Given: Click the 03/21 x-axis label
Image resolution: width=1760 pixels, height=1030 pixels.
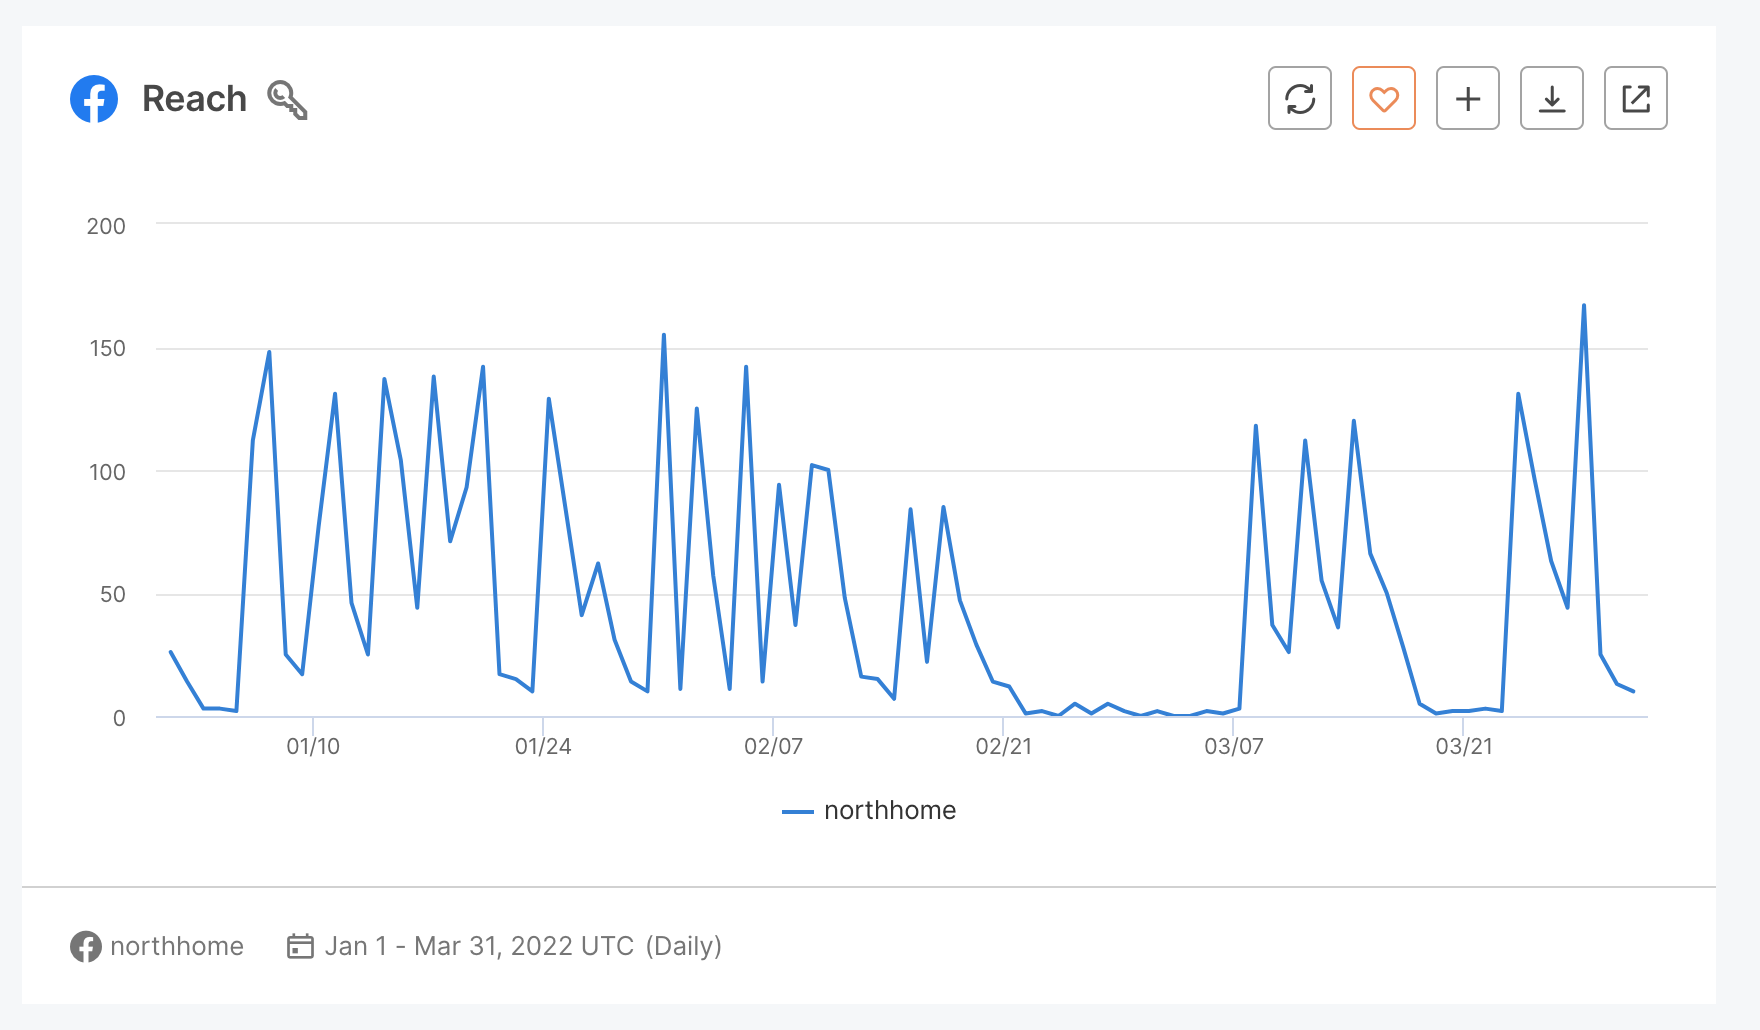Looking at the screenshot, I should point(1464,746).
